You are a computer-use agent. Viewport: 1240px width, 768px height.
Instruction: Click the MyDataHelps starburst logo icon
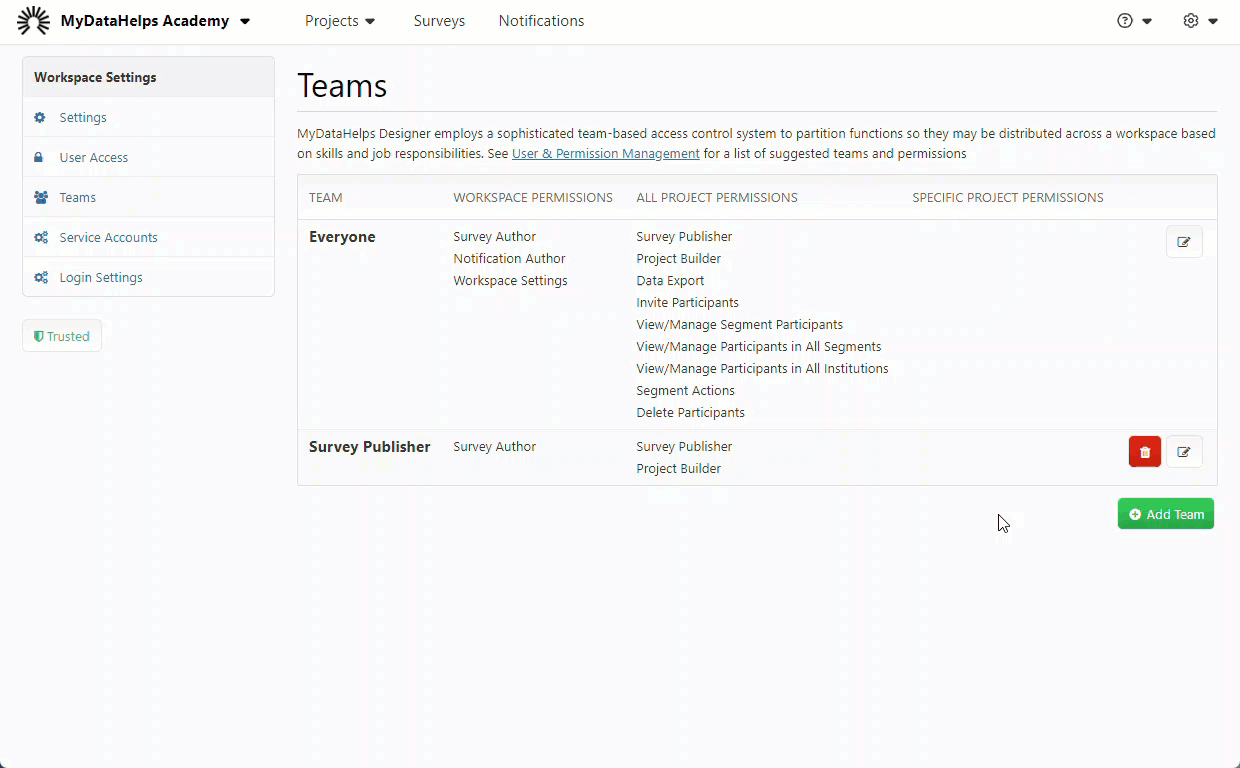pos(33,21)
